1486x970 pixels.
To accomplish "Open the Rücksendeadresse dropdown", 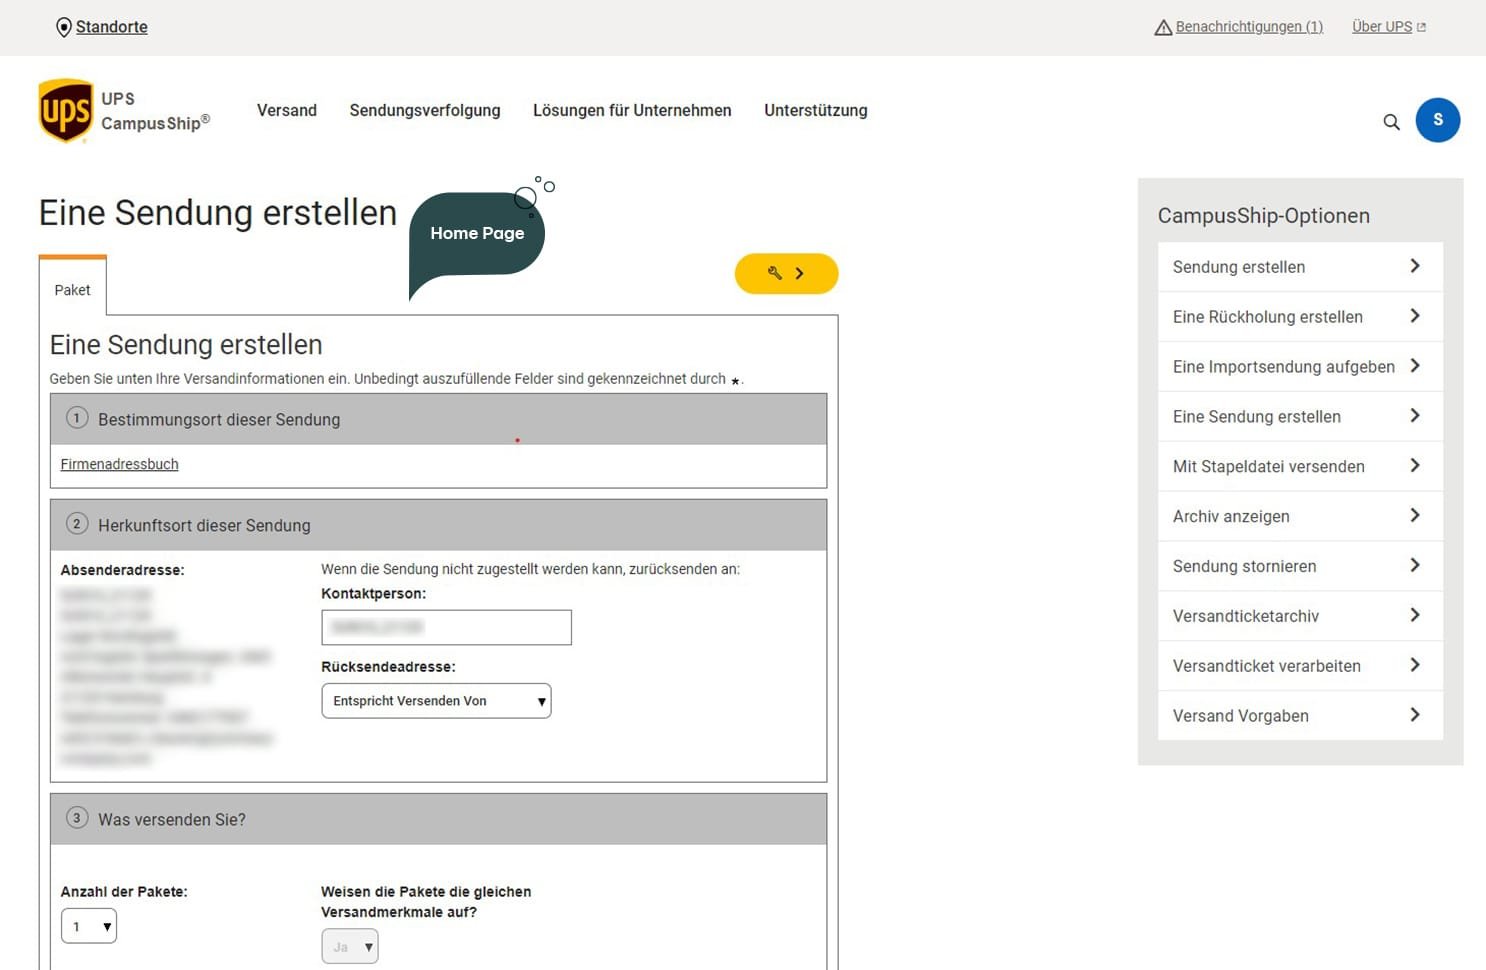I will click(x=436, y=701).
